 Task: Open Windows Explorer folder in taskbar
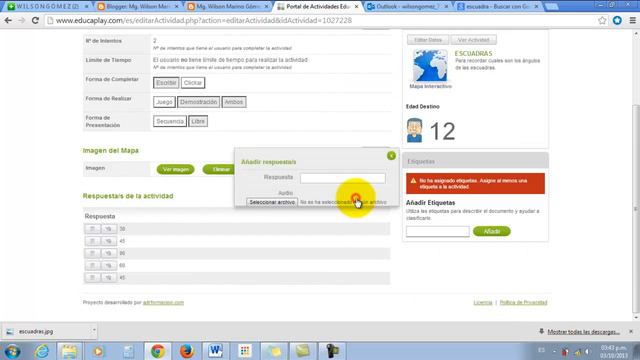(x=69, y=351)
